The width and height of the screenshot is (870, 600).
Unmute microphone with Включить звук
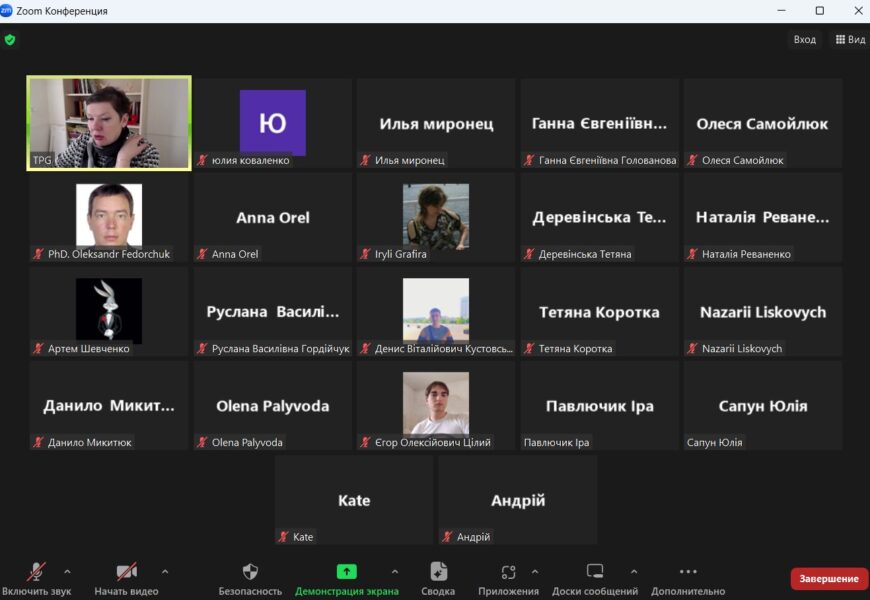[36, 578]
